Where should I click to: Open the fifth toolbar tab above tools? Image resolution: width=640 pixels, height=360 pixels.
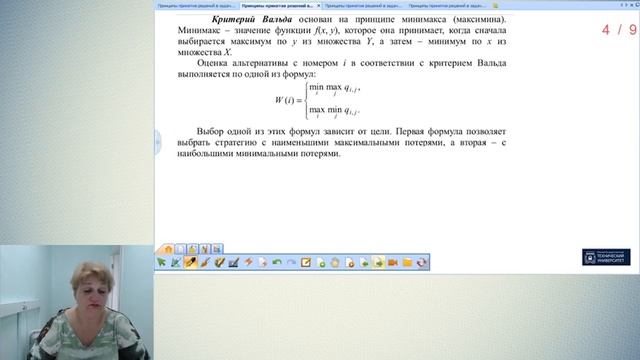pos(217,249)
